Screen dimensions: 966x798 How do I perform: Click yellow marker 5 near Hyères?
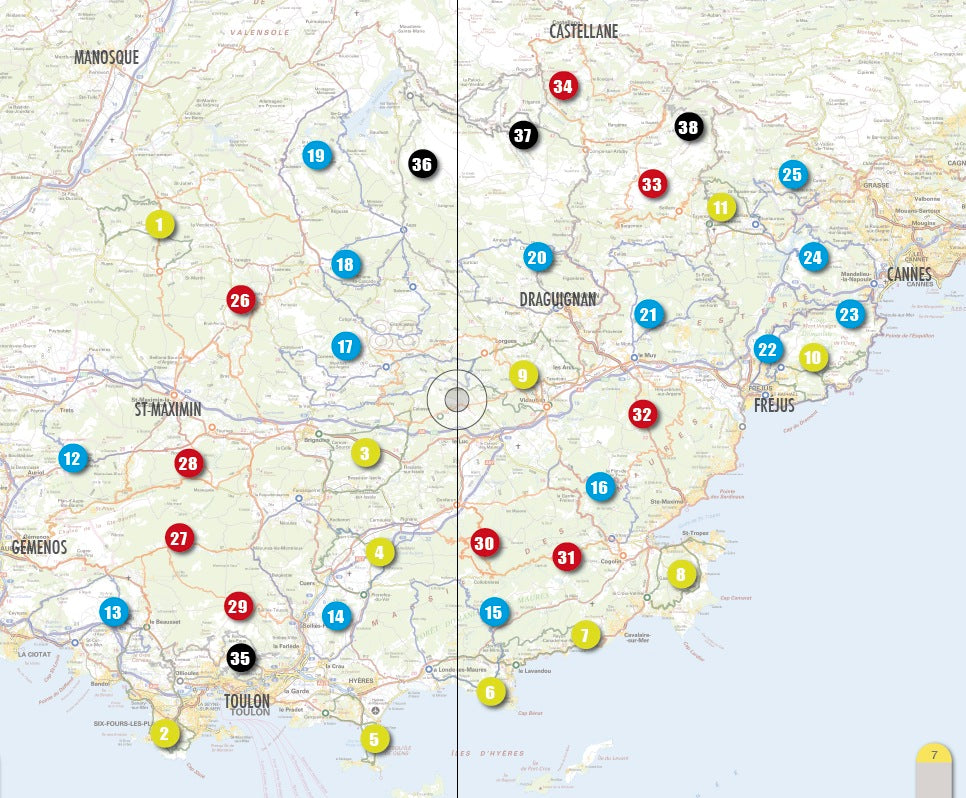[x=374, y=739]
